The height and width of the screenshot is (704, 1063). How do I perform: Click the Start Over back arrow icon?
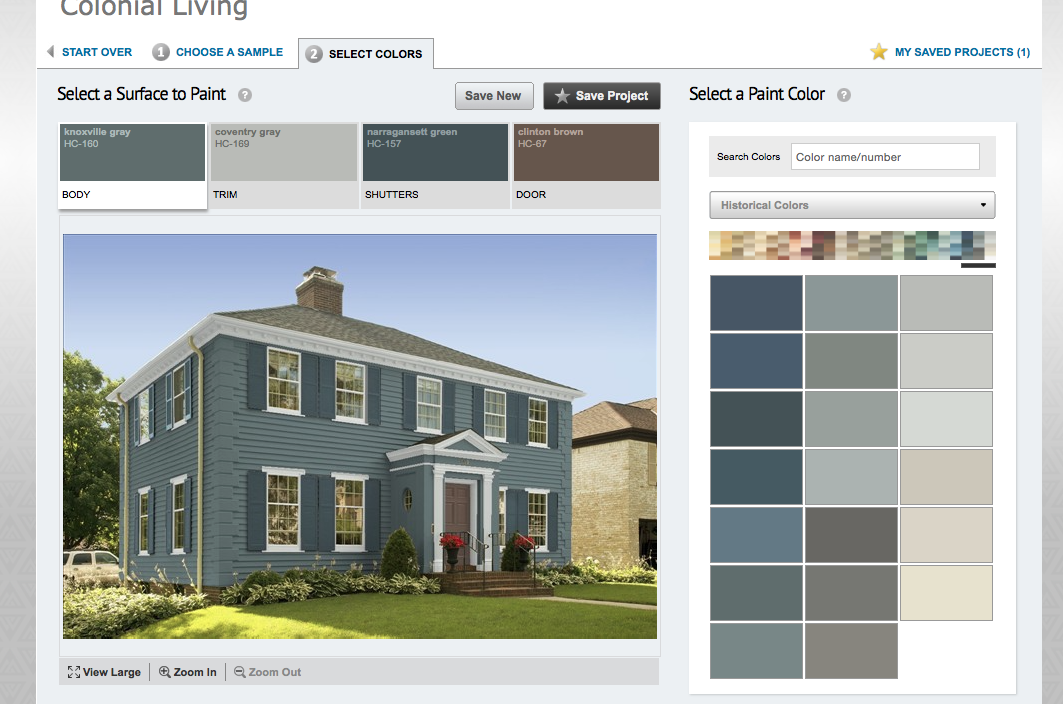(x=50, y=52)
